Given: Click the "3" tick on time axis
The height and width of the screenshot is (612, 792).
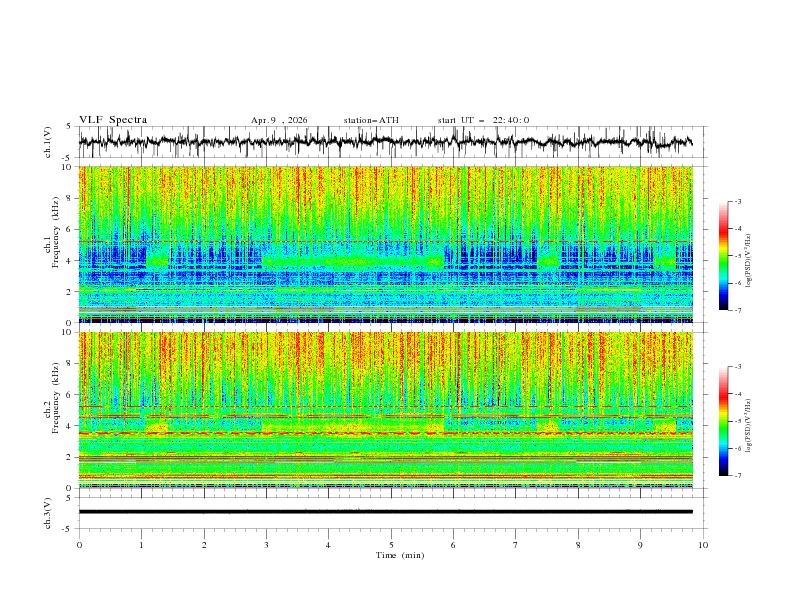Looking at the screenshot, I should tap(266, 545).
